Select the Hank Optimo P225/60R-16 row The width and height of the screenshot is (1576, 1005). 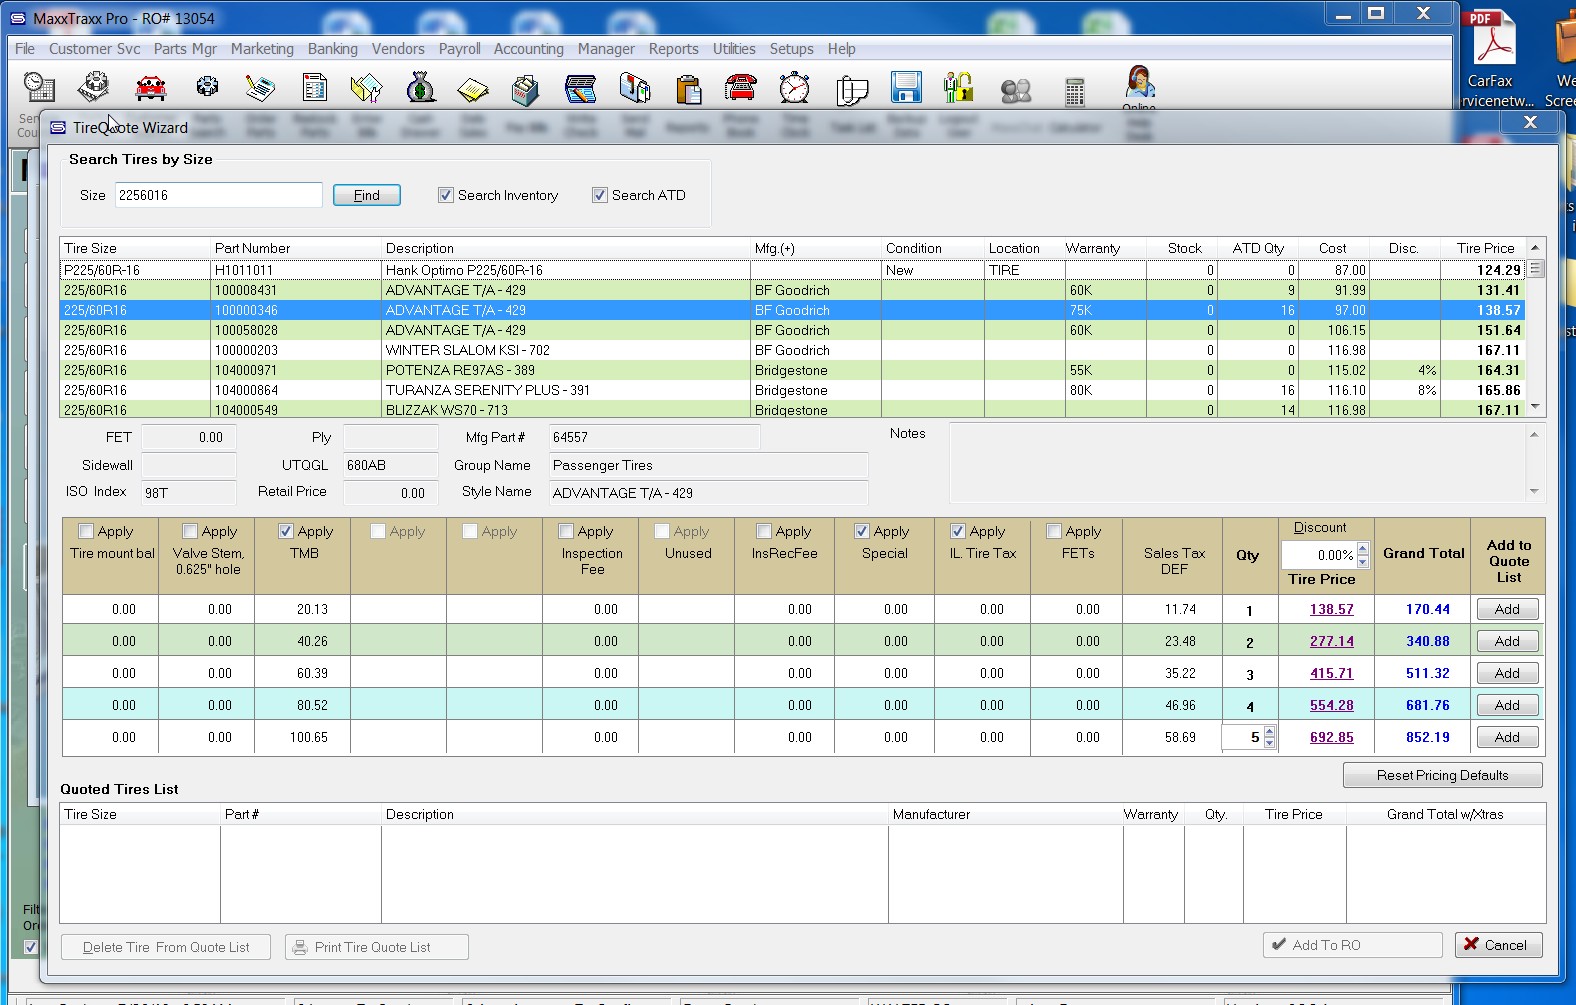tap(792, 270)
